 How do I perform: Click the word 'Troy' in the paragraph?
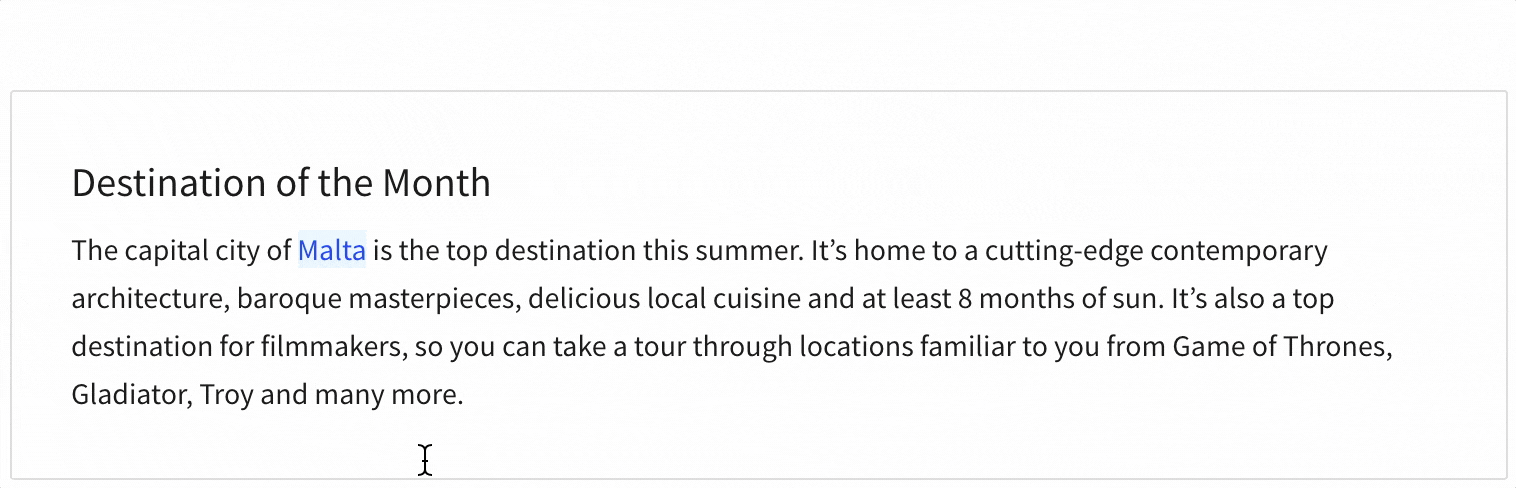[226, 395]
